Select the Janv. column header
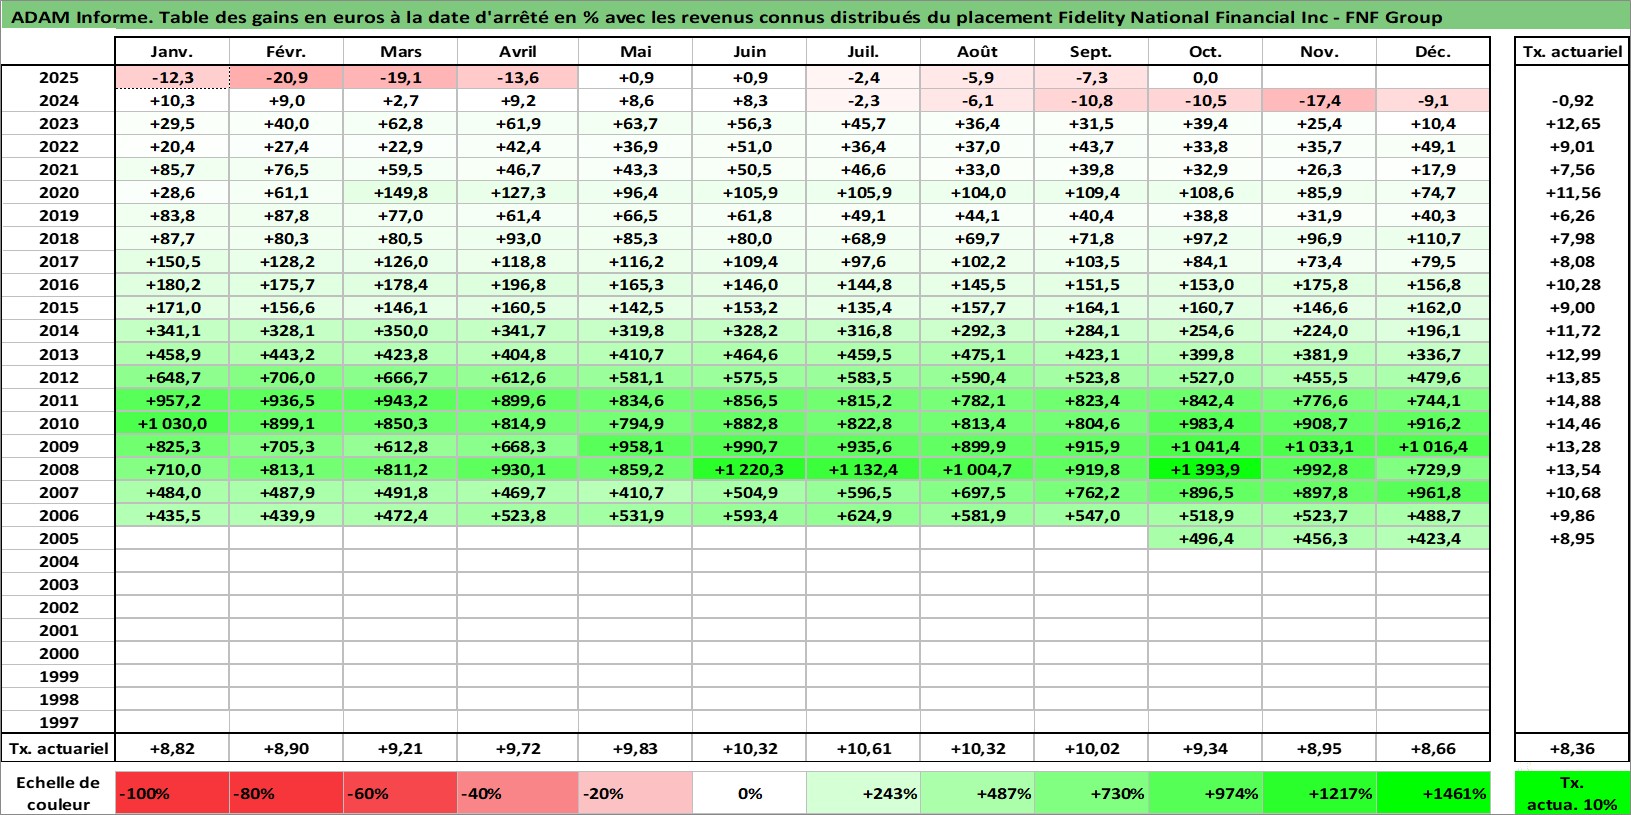Viewport: 1631px width, 815px height. (172, 52)
